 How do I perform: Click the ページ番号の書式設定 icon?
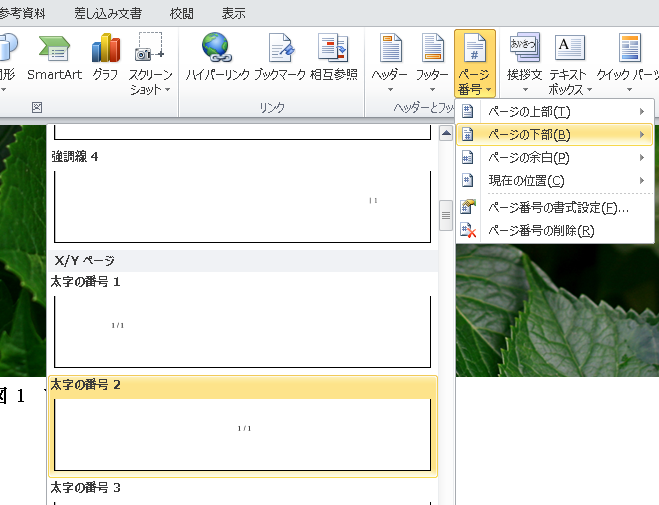[468, 207]
